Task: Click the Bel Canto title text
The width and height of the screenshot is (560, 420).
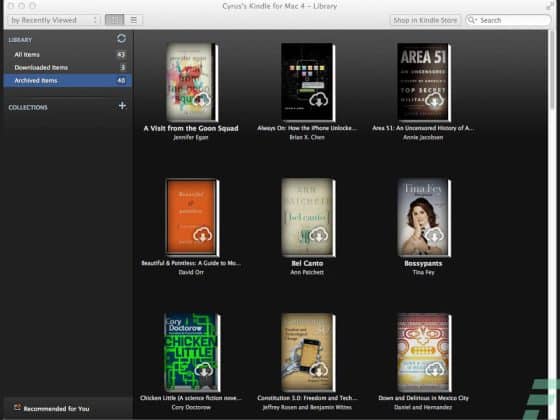Action: (307, 263)
